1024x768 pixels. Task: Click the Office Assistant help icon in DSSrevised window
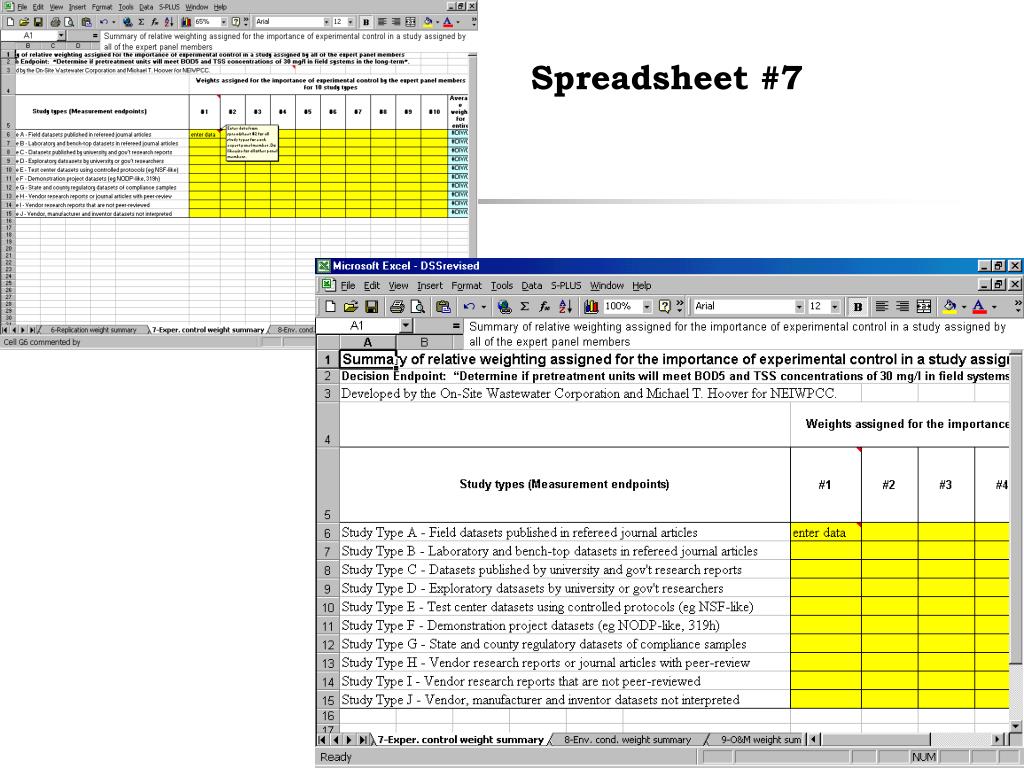coord(665,306)
